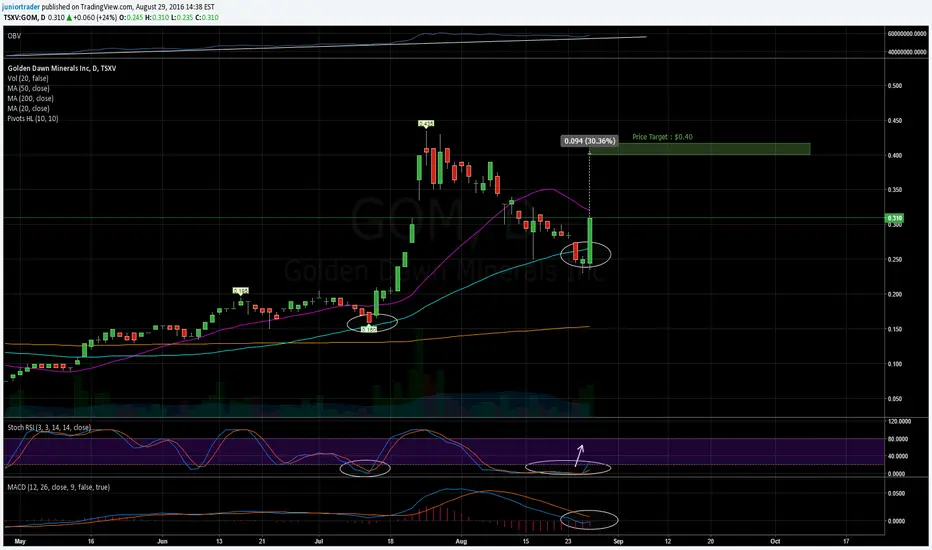932x550 pixels.
Task: Click 80.0000 on the Stoch RSI axis
Action: 898,439
